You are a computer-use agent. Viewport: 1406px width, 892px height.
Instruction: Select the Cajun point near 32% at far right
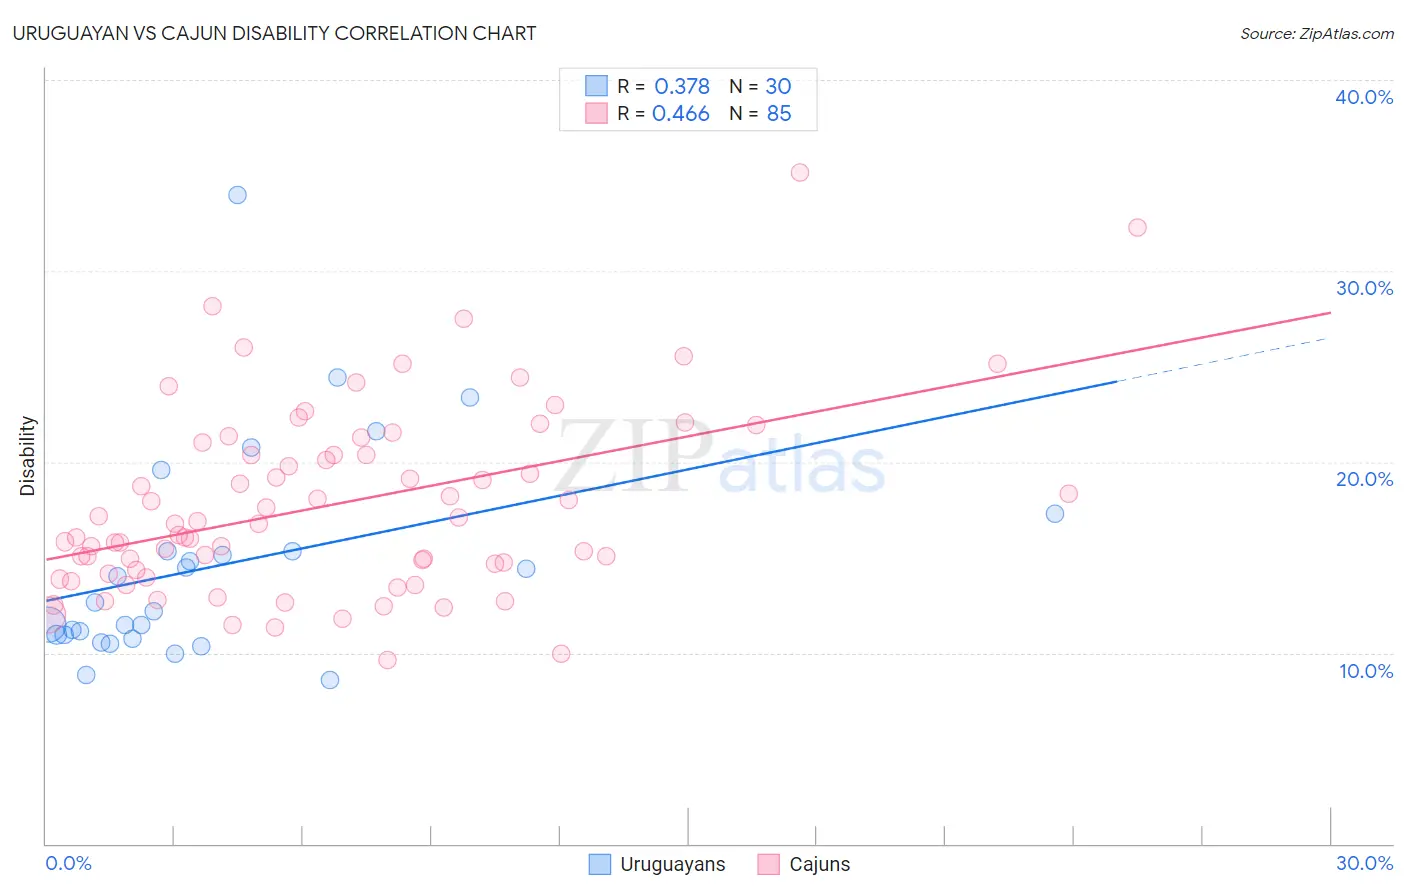pyautogui.click(x=1137, y=227)
